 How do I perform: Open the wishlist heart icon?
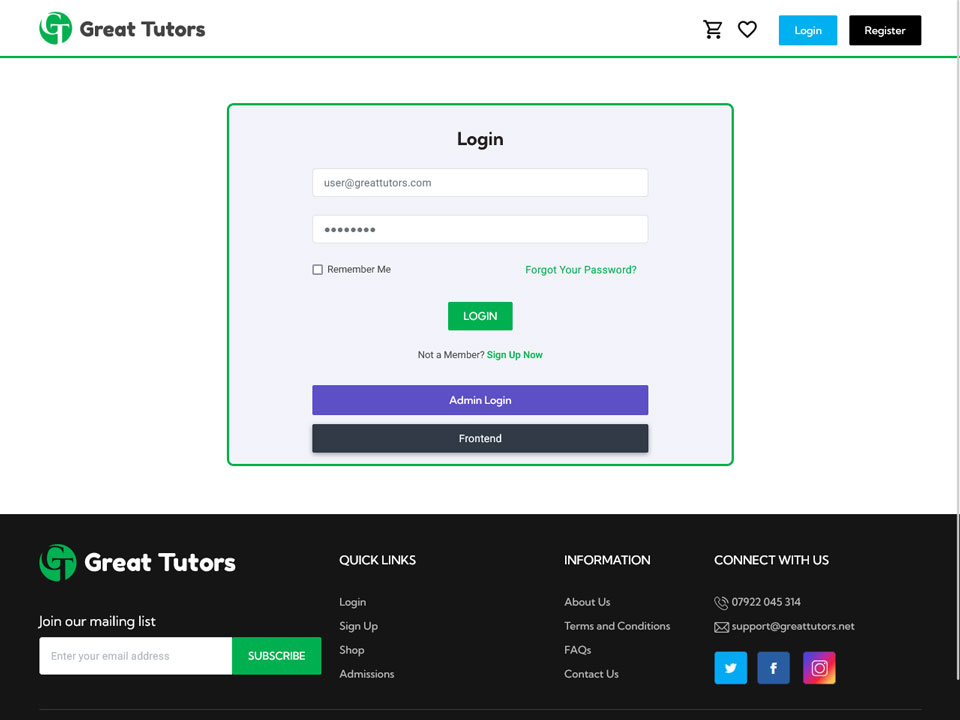(747, 29)
